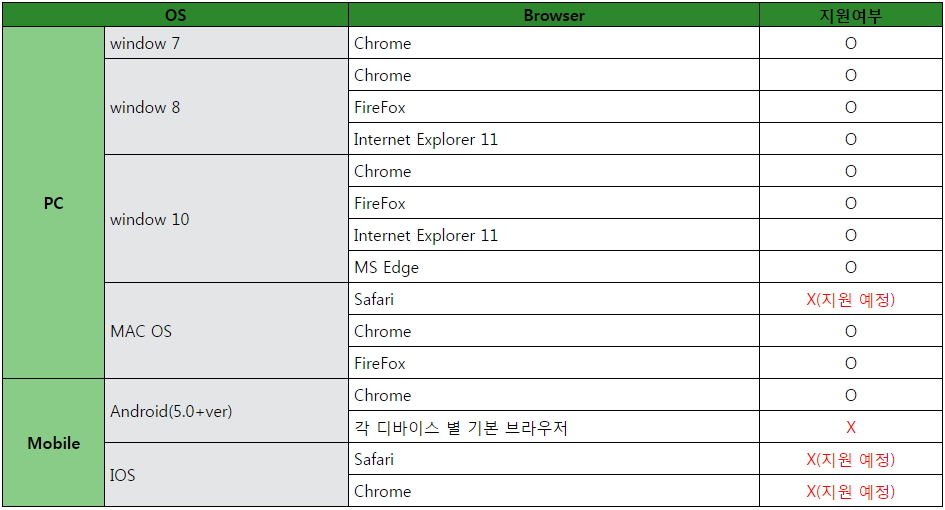This screenshot has width=945, height=510.
Task: Select the window 10 cell
Action: (x=226, y=219)
